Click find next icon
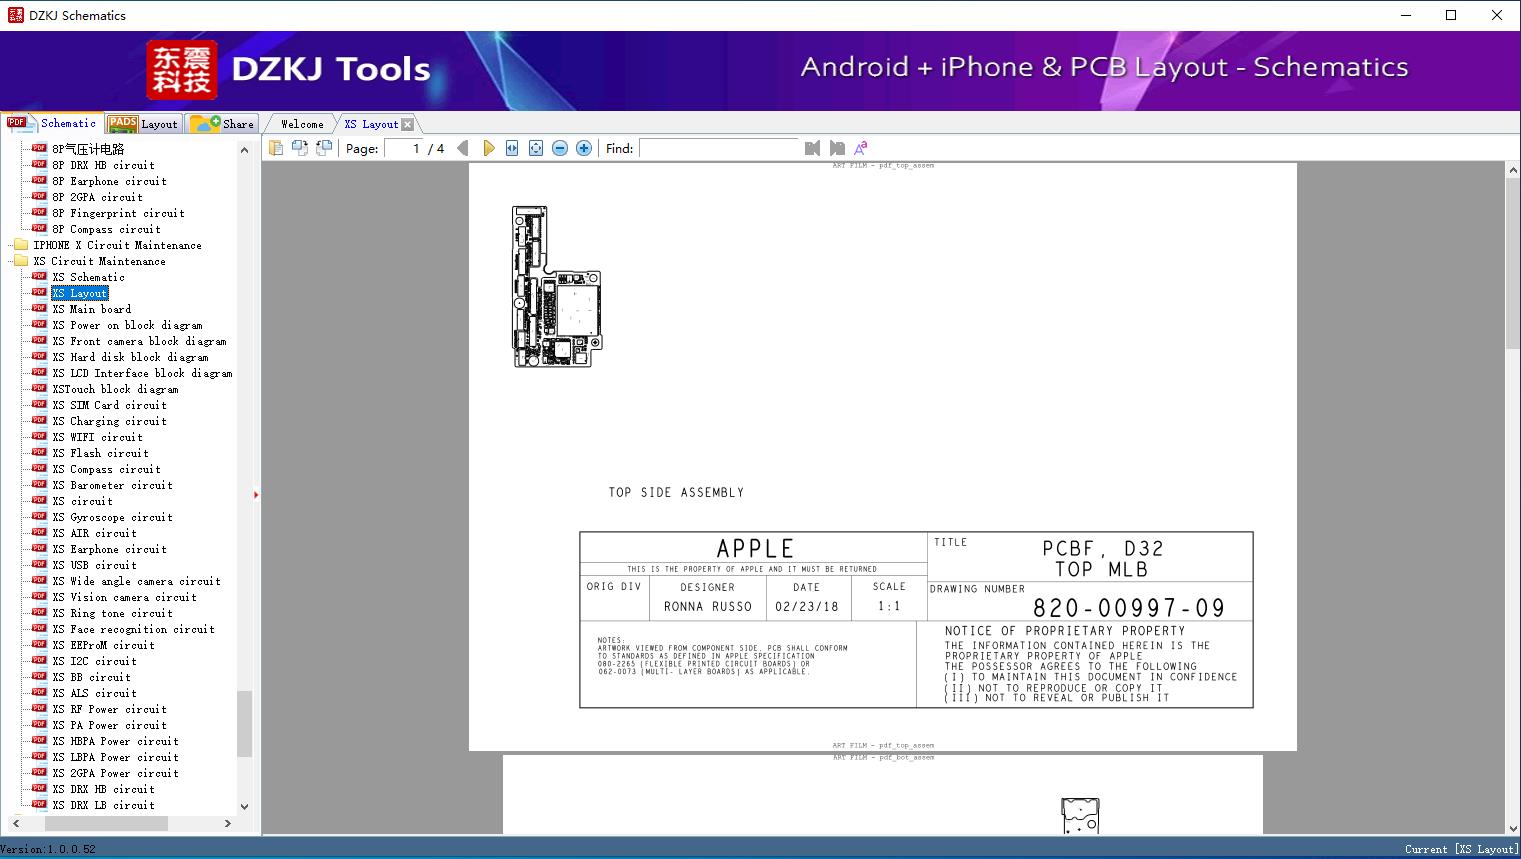The image size is (1521, 859). [x=837, y=148]
